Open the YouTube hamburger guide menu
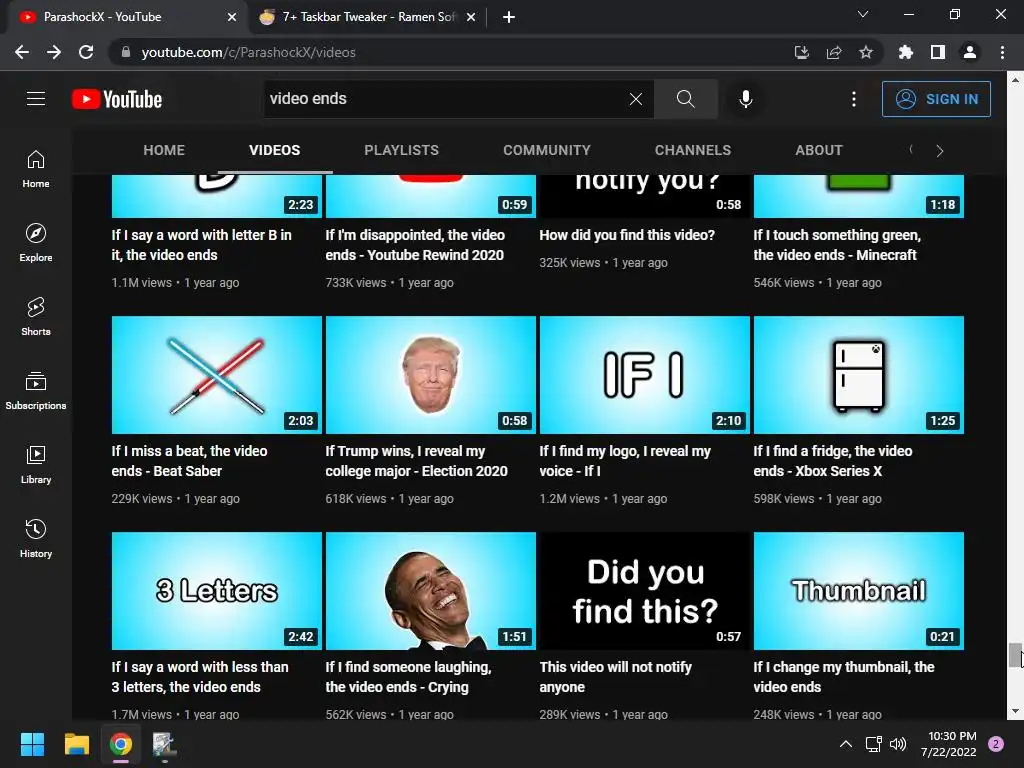Screen dimensions: 1024x768 click(x=36, y=99)
